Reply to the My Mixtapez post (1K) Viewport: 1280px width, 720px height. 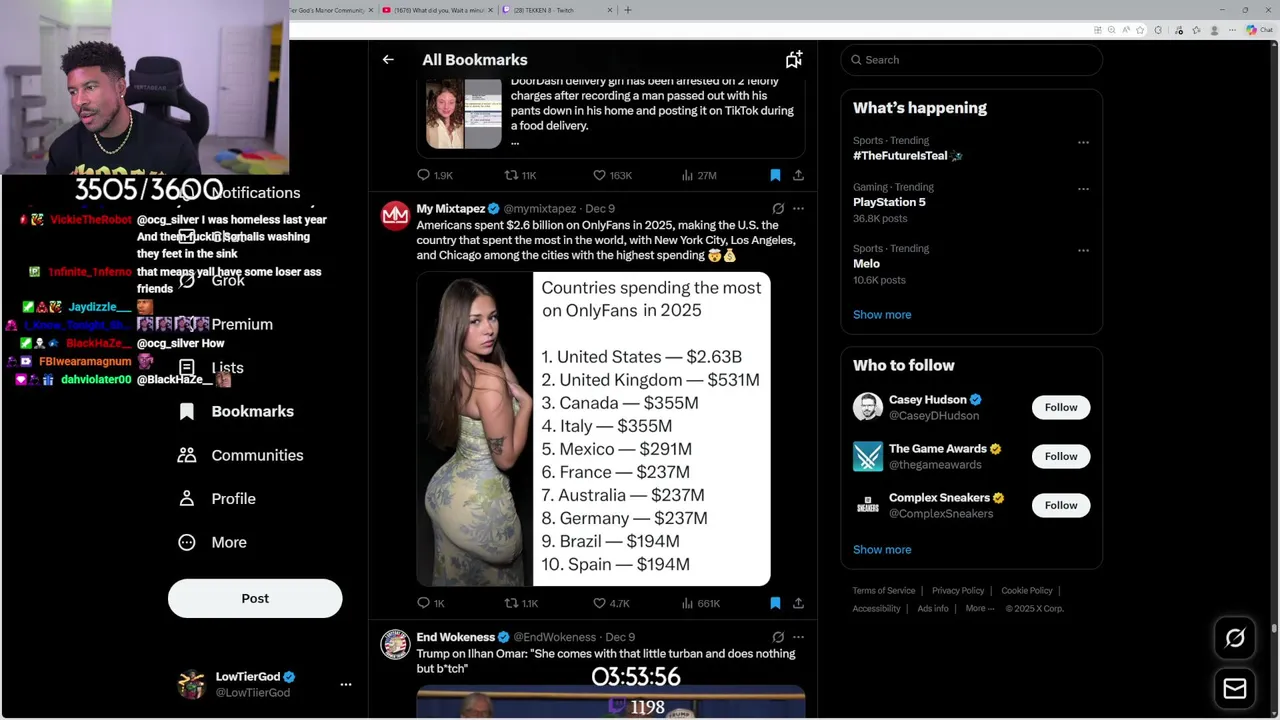pos(431,603)
